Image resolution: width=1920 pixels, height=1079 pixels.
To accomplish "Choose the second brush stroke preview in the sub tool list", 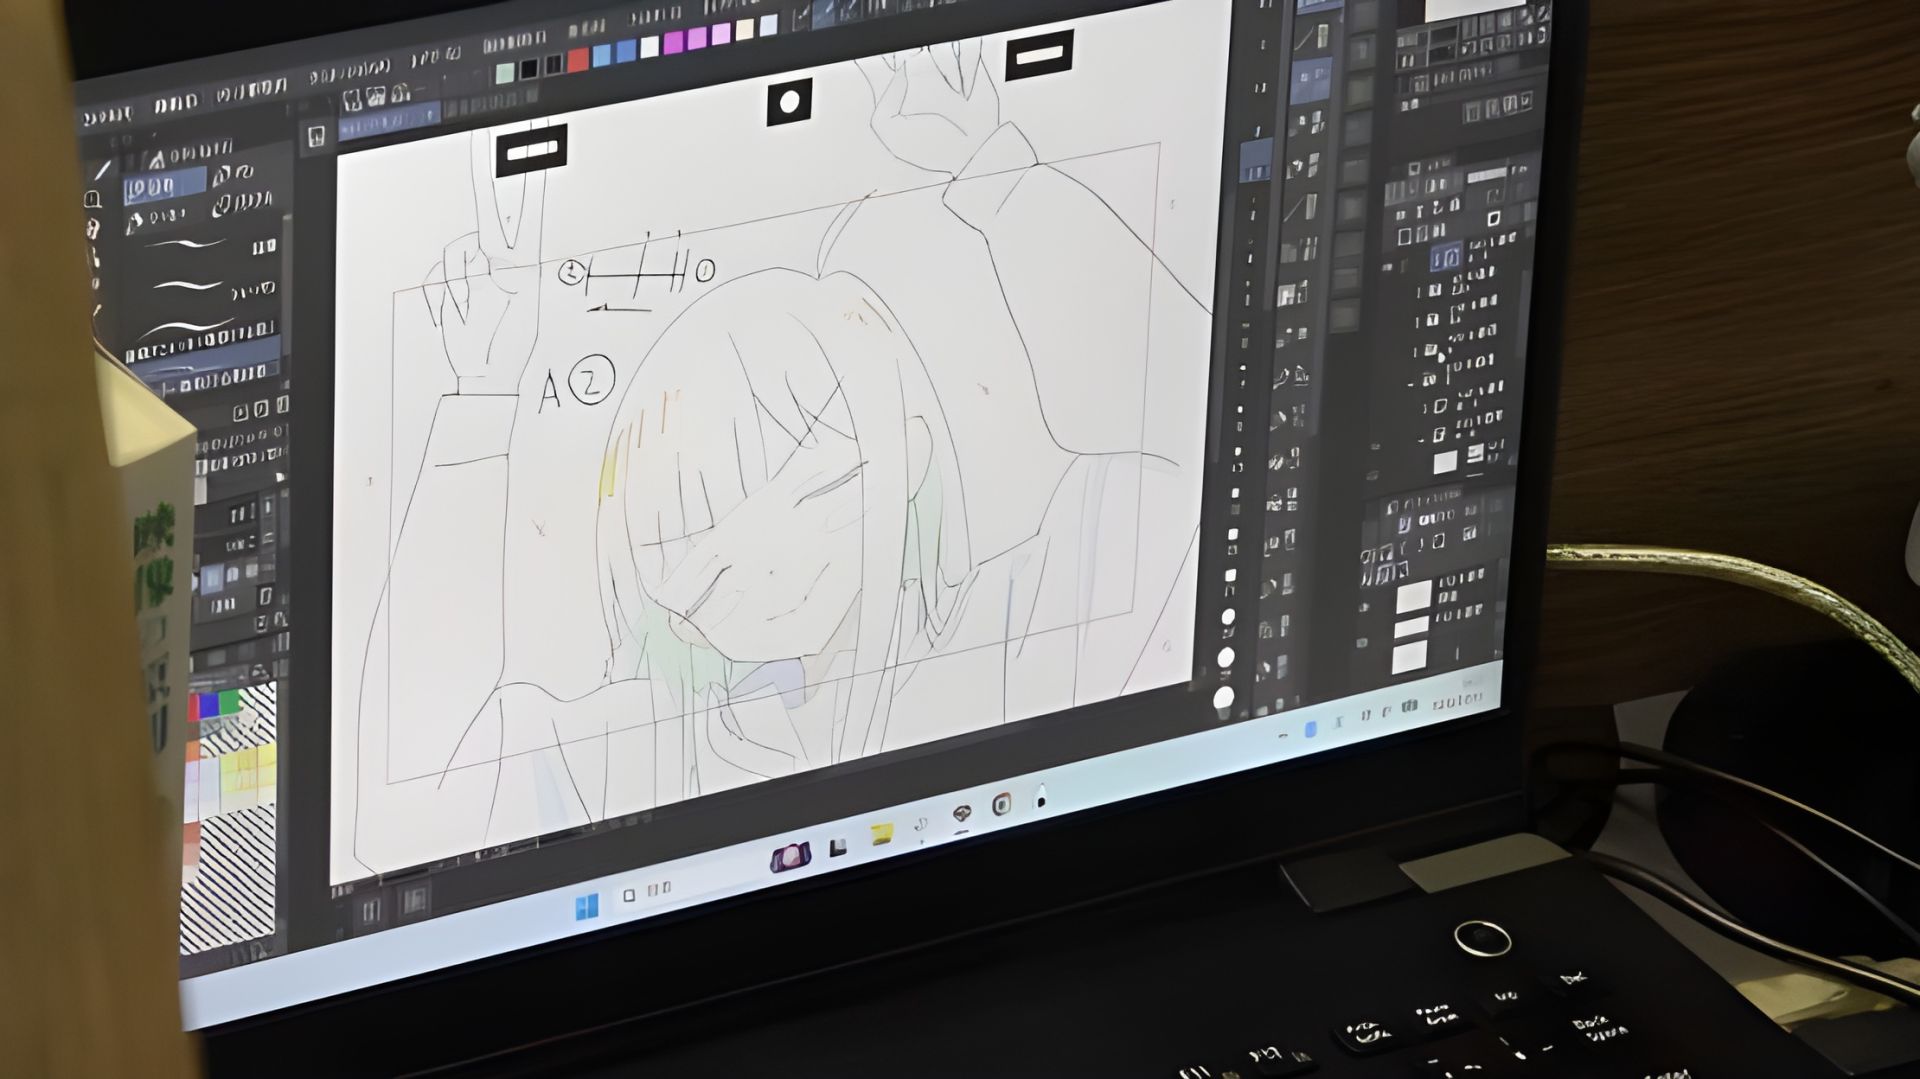I will tap(188, 286).
